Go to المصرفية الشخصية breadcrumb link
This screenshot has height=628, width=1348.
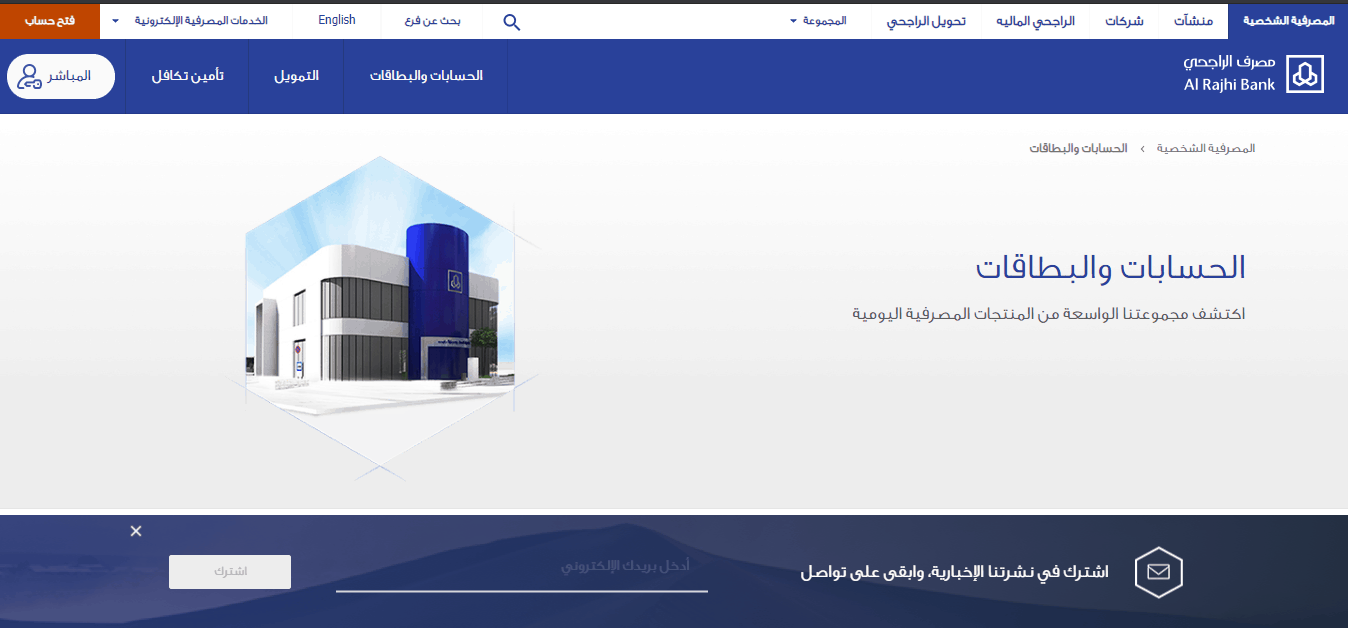(x=1206, y=148)
